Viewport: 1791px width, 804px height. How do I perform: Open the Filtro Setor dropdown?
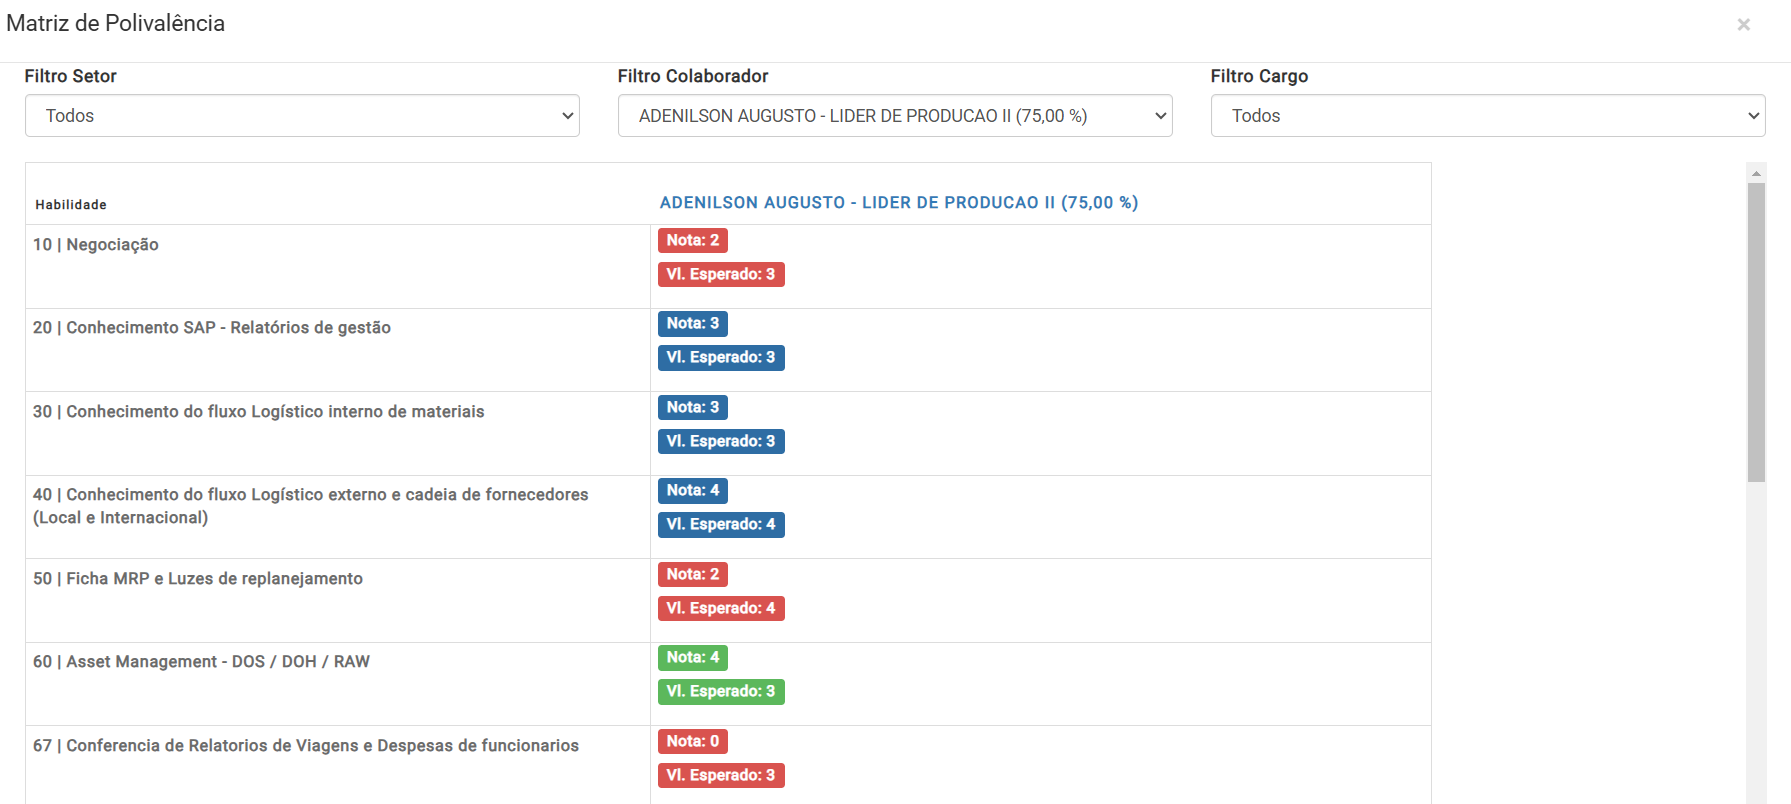(302, 116)
